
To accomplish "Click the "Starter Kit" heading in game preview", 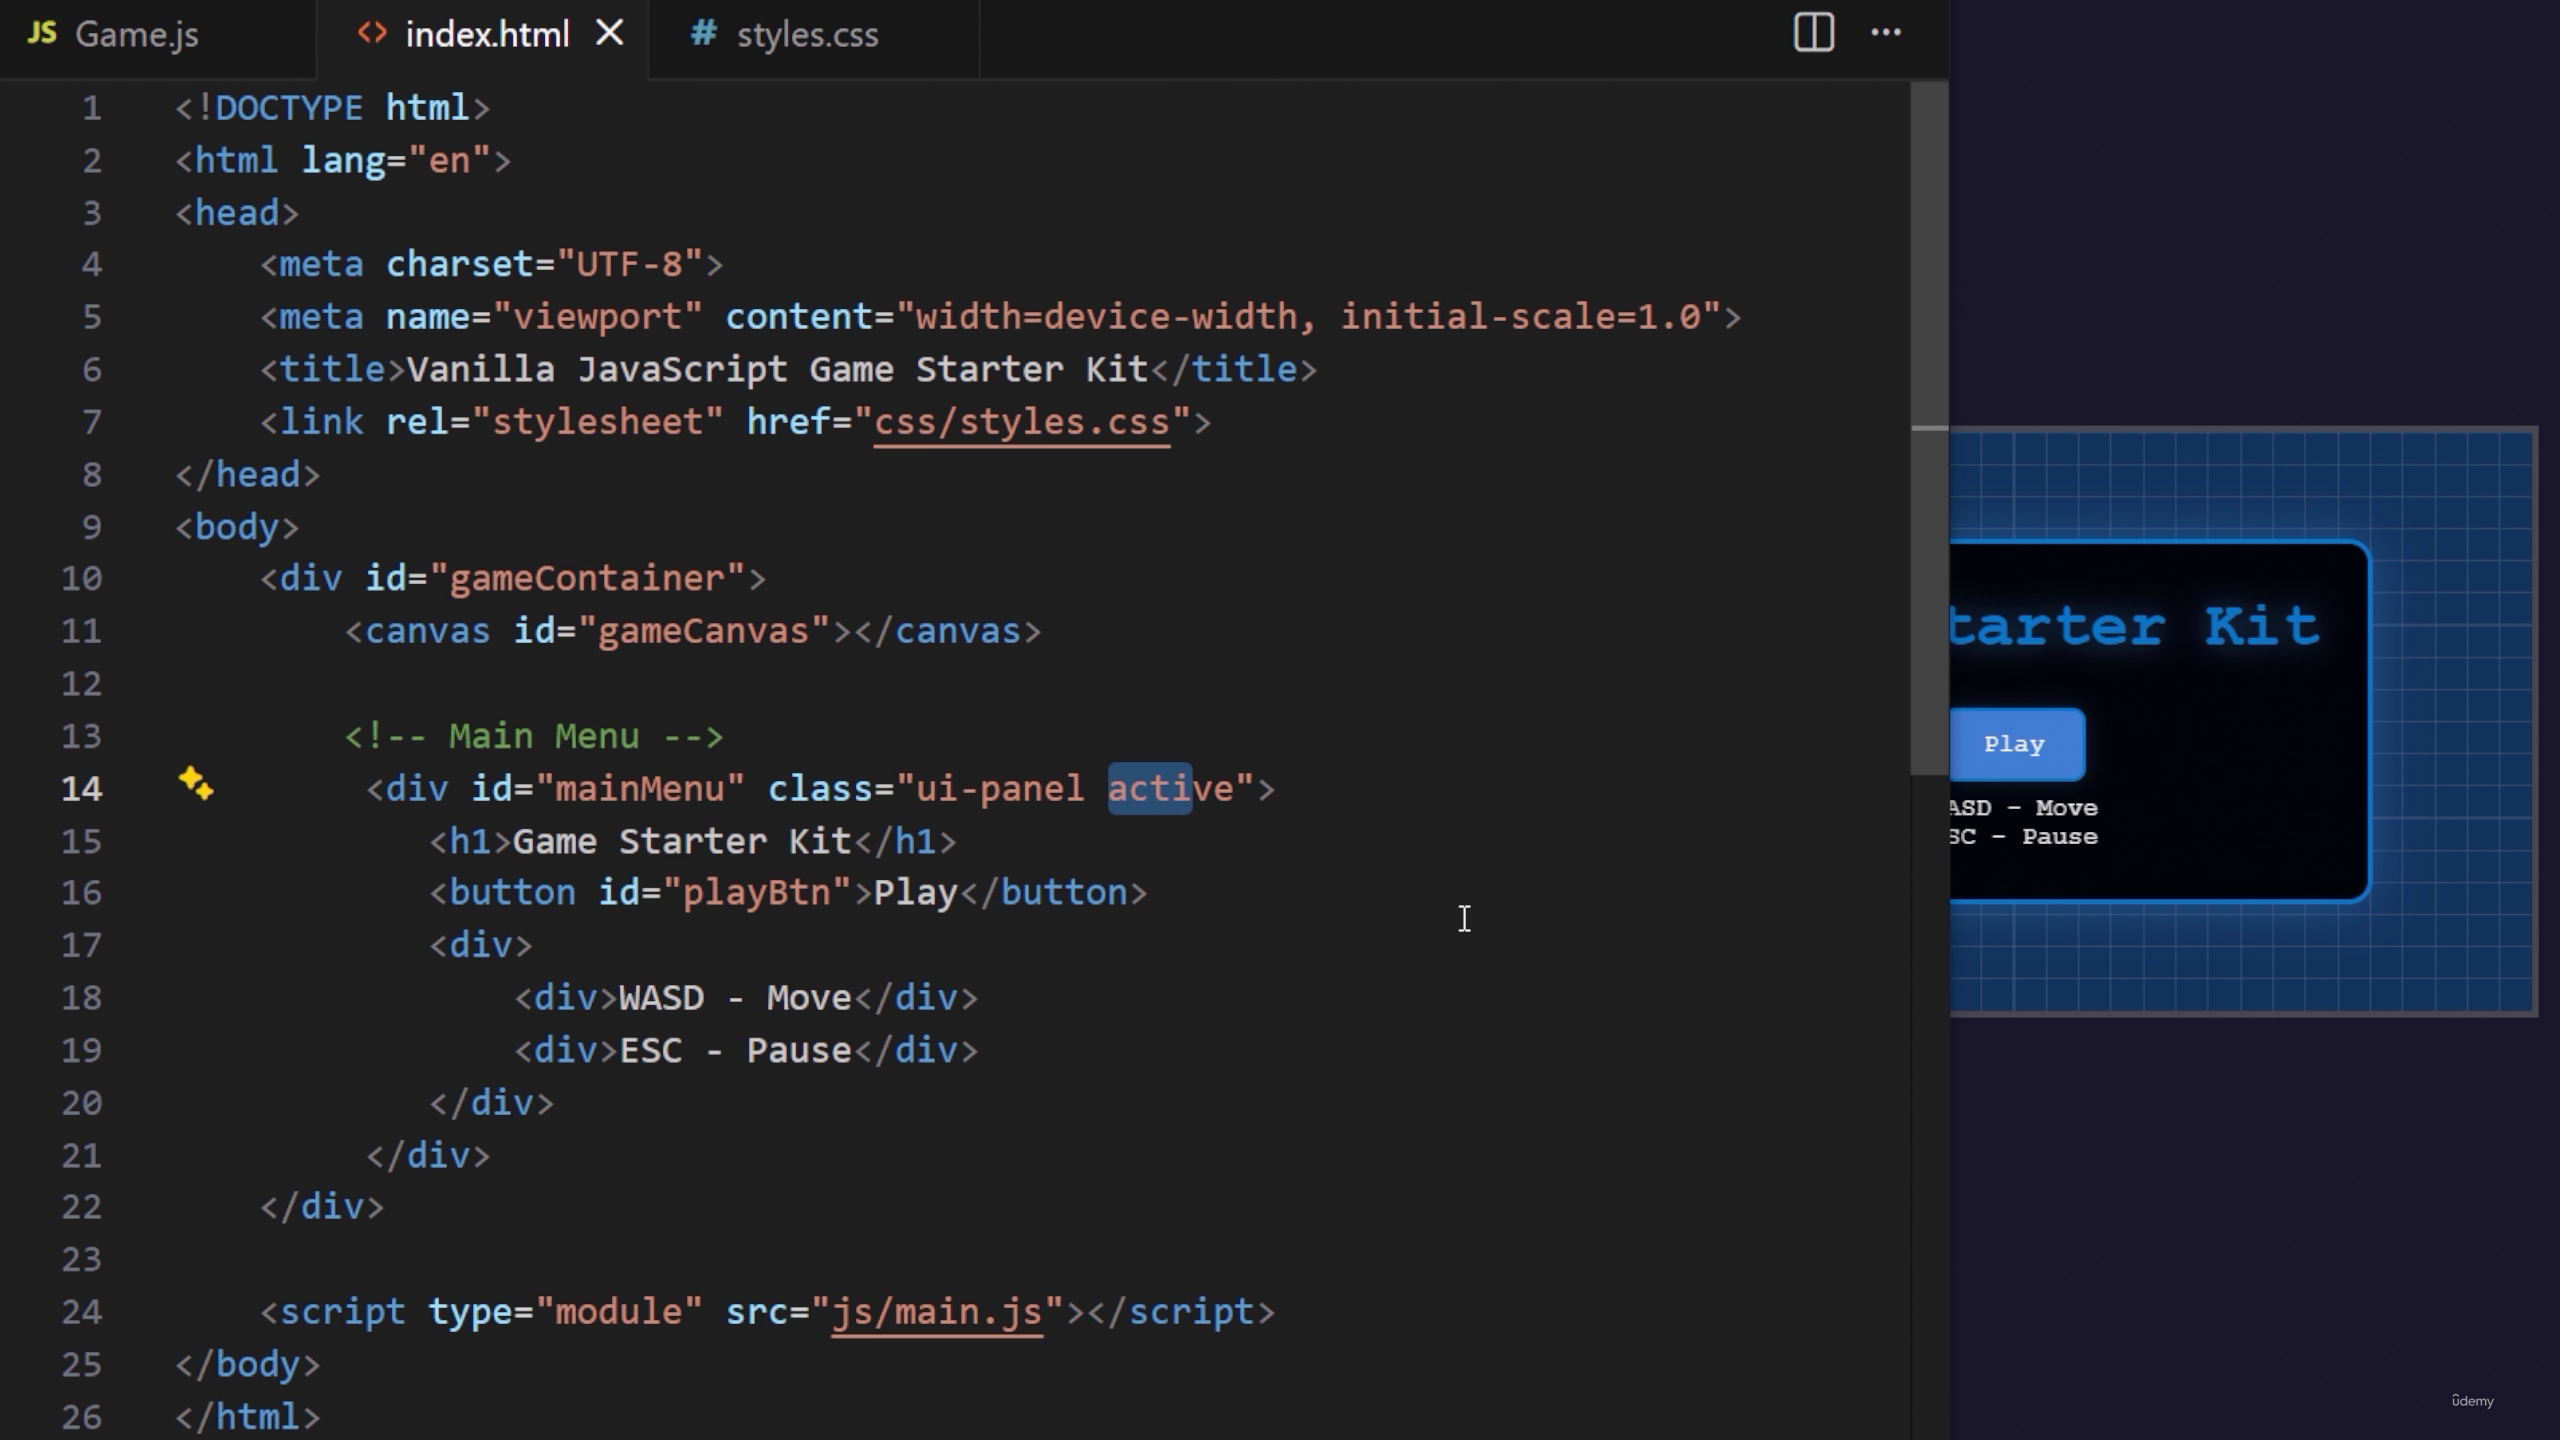I will coord(2134,627).
